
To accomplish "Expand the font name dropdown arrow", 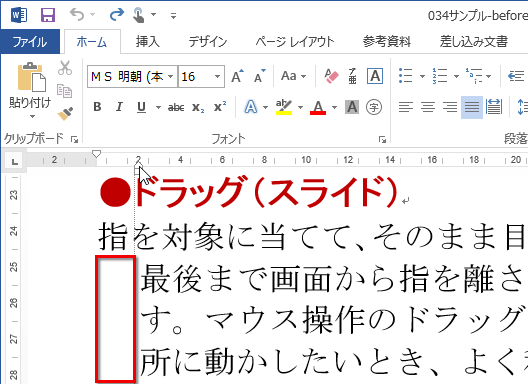I will click(171, 77).
